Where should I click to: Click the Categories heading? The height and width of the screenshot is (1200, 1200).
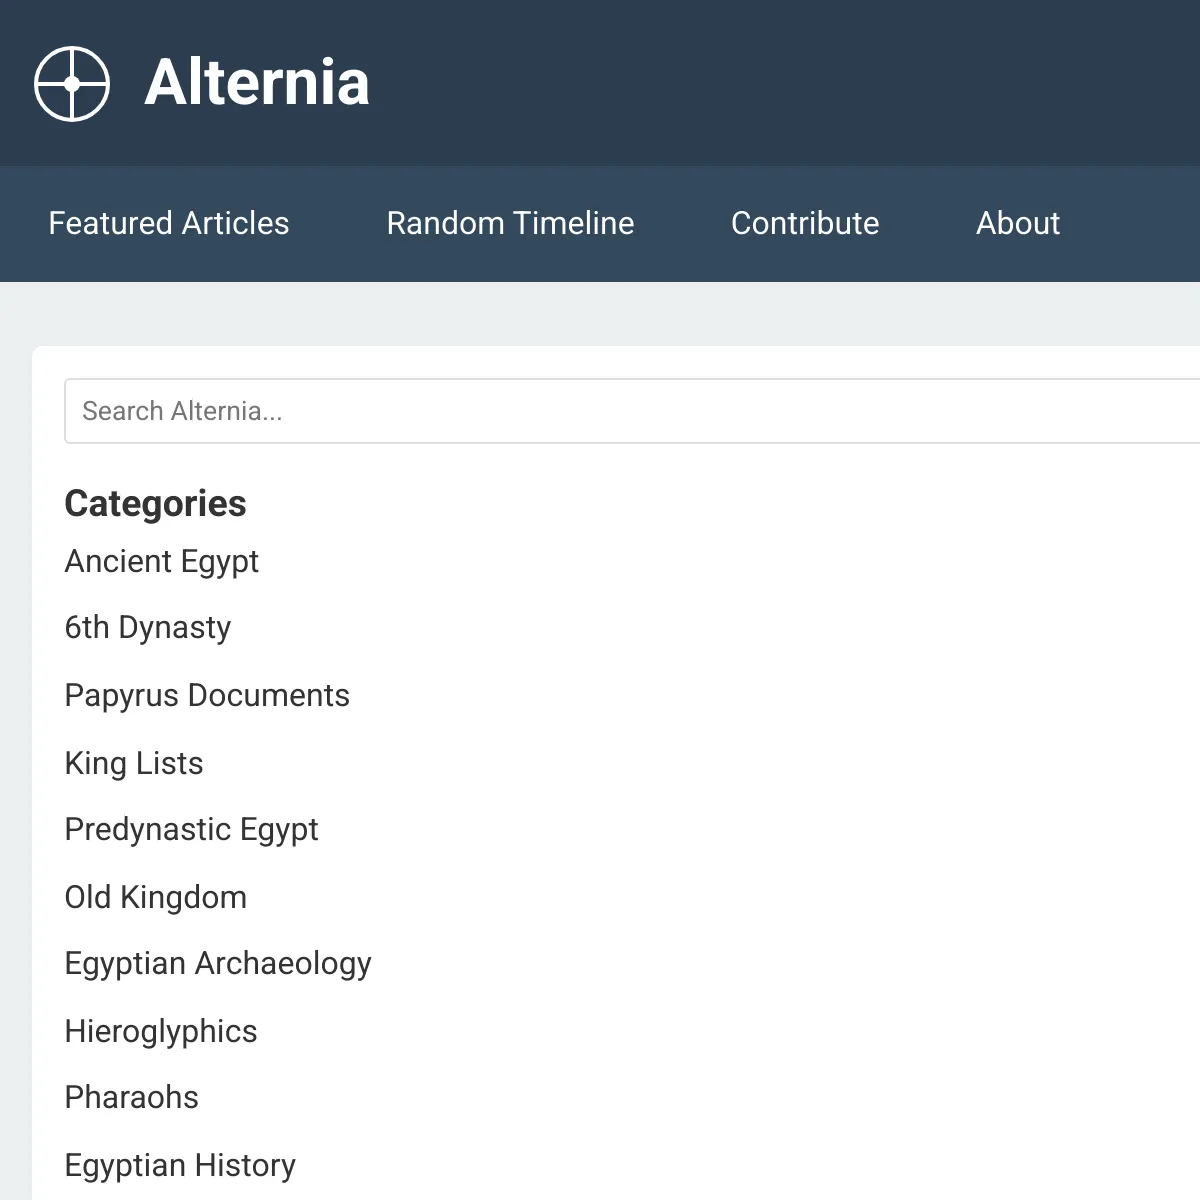click(155, 504)
